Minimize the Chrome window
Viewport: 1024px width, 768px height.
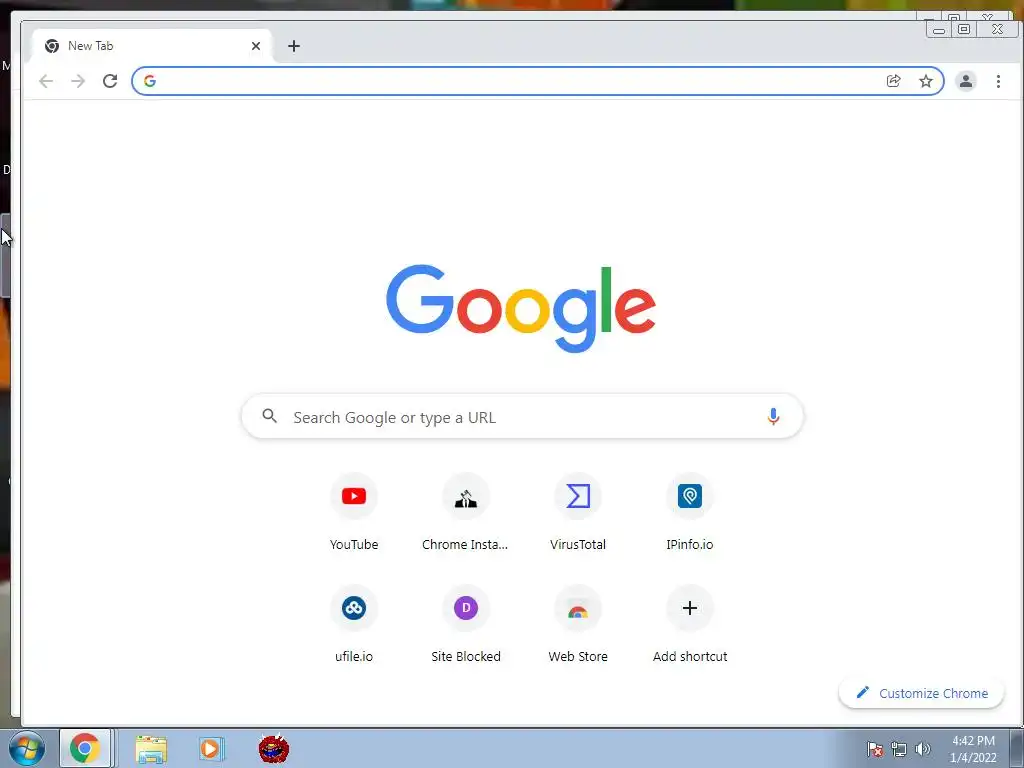(939, 29)
